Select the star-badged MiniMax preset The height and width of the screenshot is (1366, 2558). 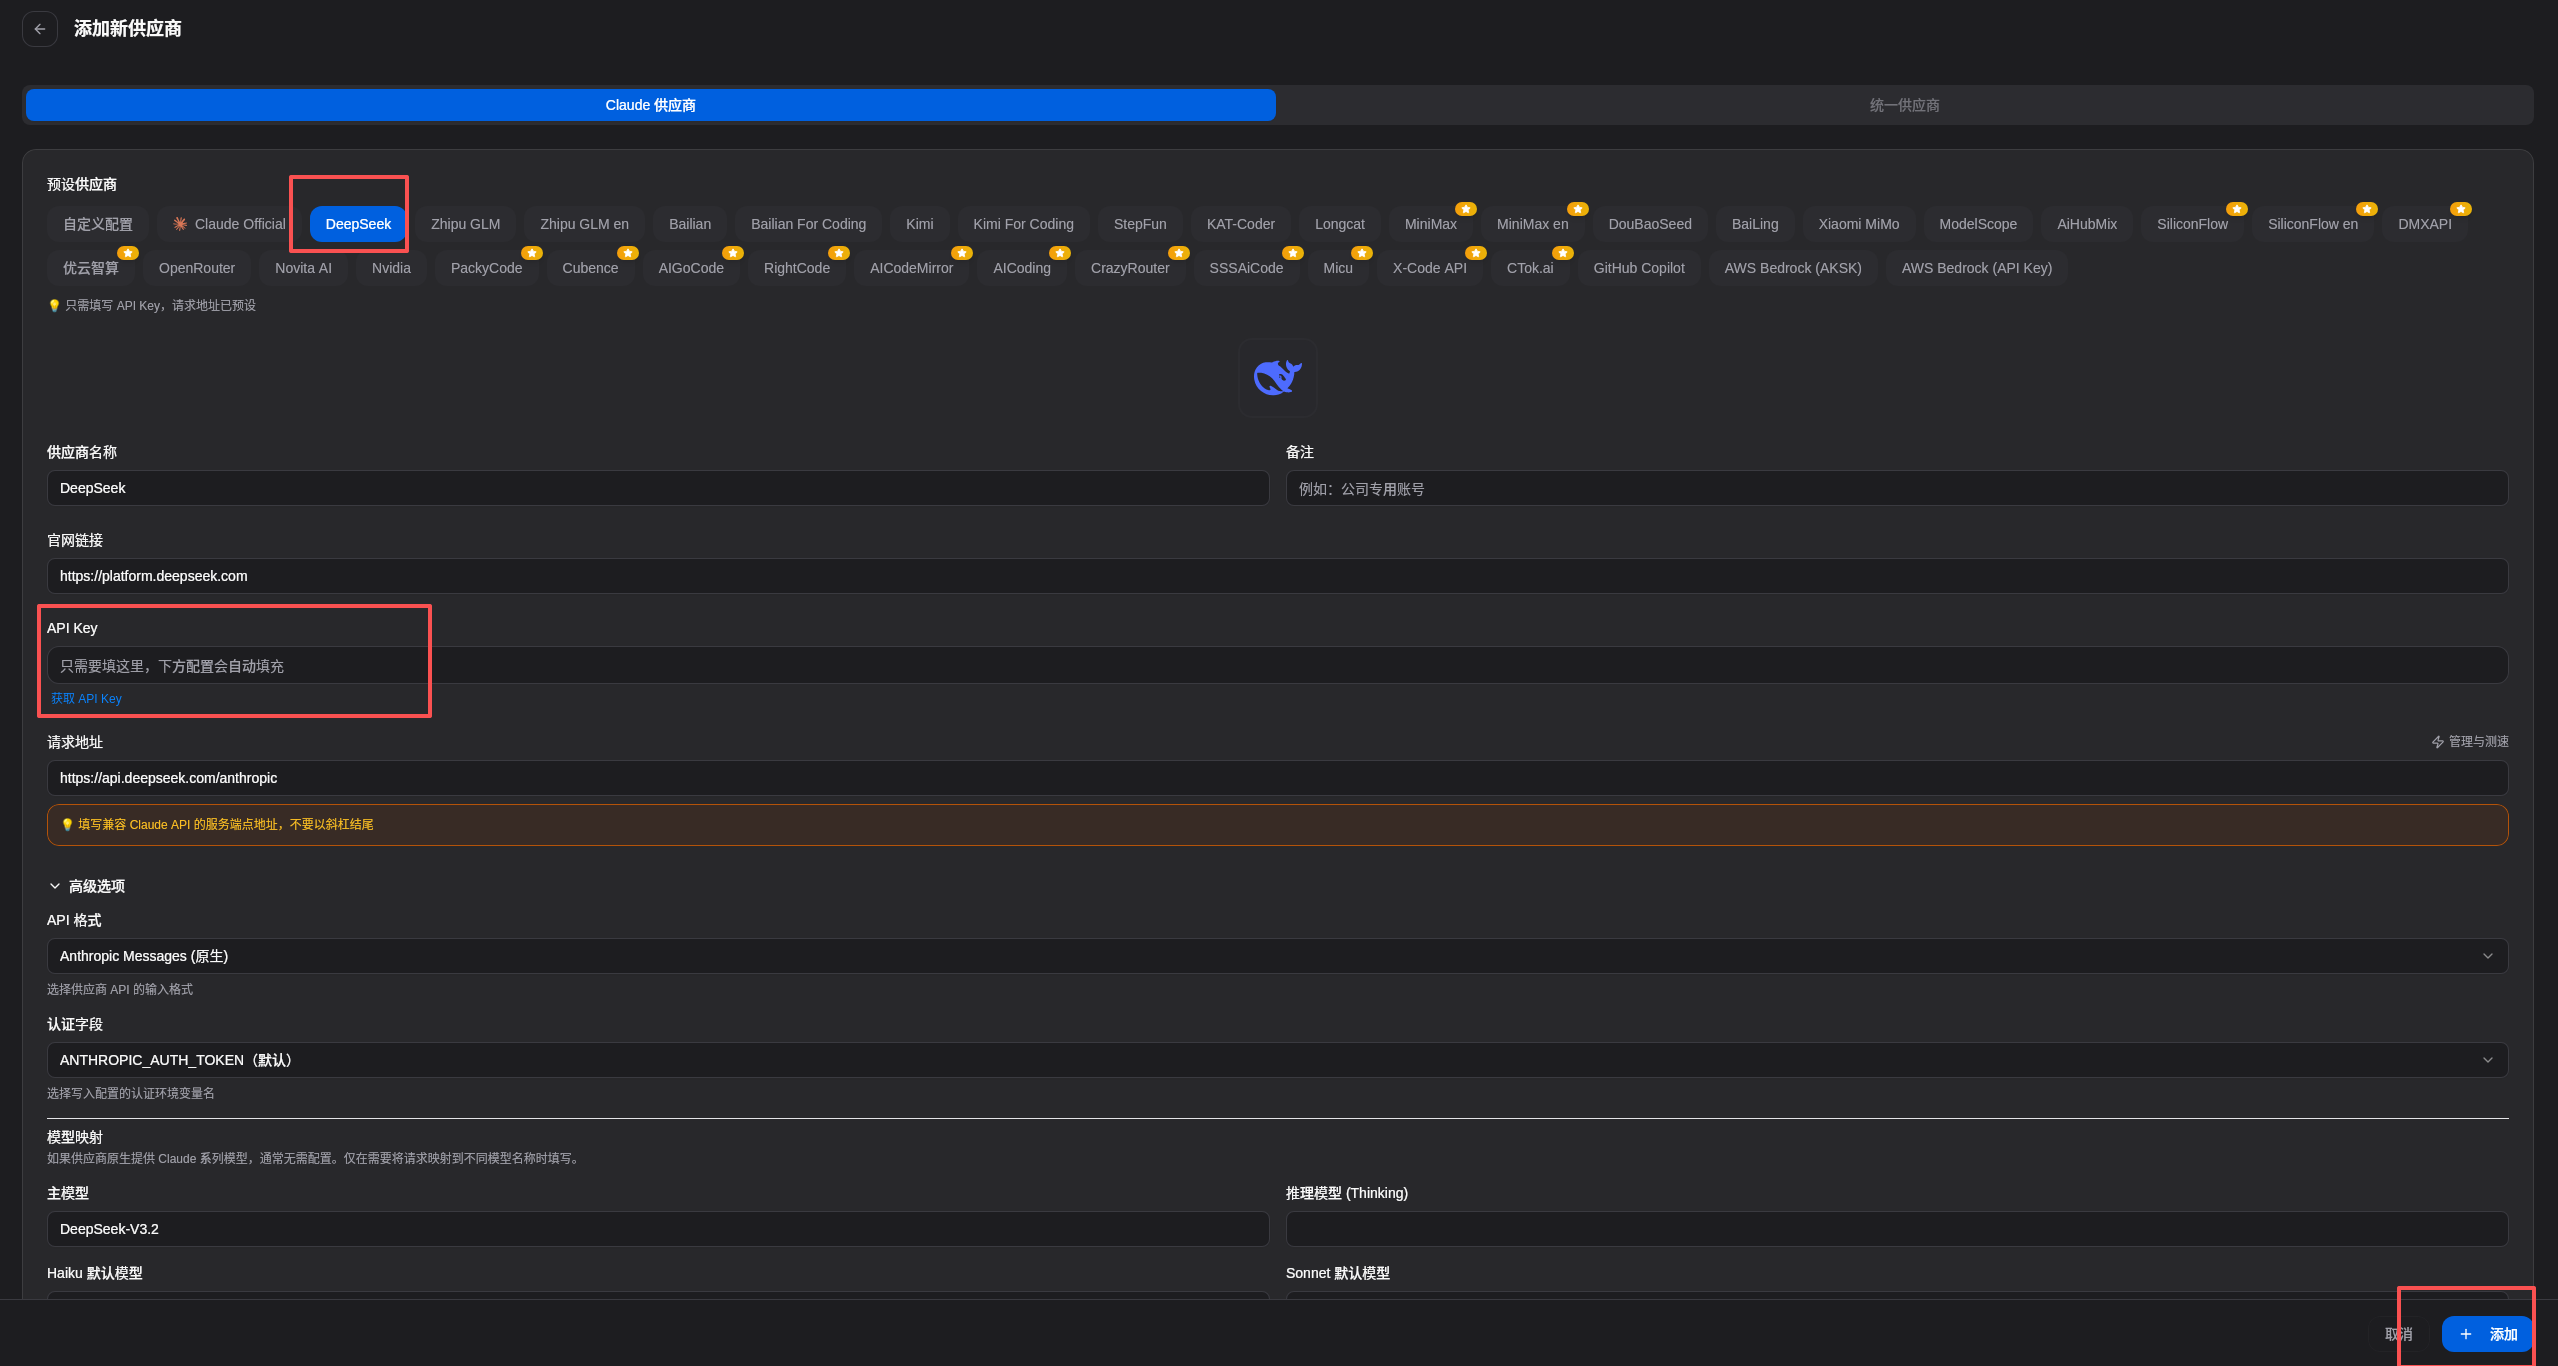coord(1430,224)
